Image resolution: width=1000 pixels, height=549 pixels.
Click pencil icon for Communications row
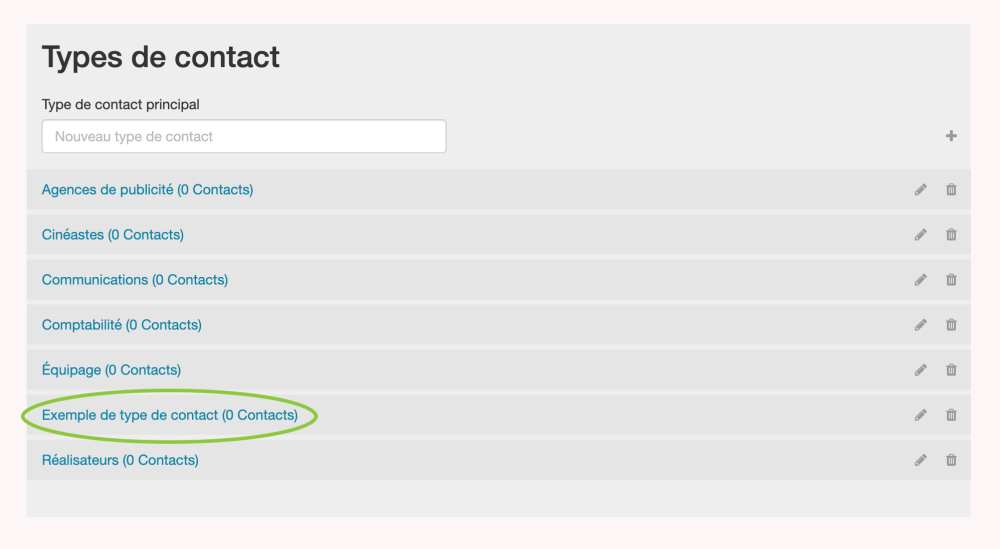(921, 280)
